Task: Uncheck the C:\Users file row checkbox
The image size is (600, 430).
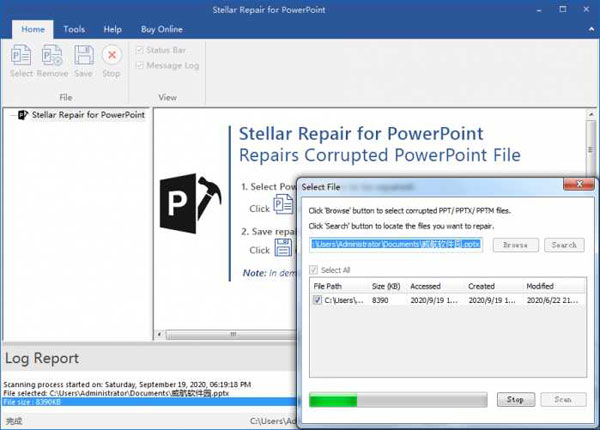Action: [318, 299]
